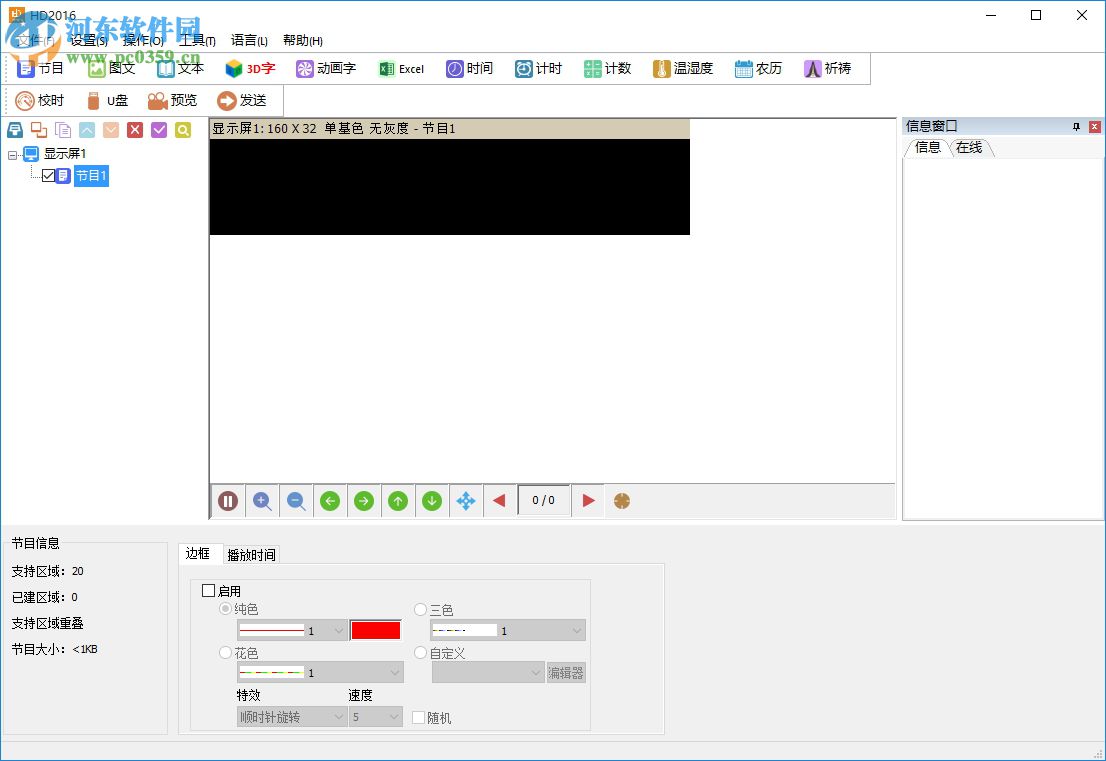Add a 温湿度 temperature-humidity display
Image resolution: width=1106 pixels, height=761 pixels.
pyautogui.click(x=683, y=68)
